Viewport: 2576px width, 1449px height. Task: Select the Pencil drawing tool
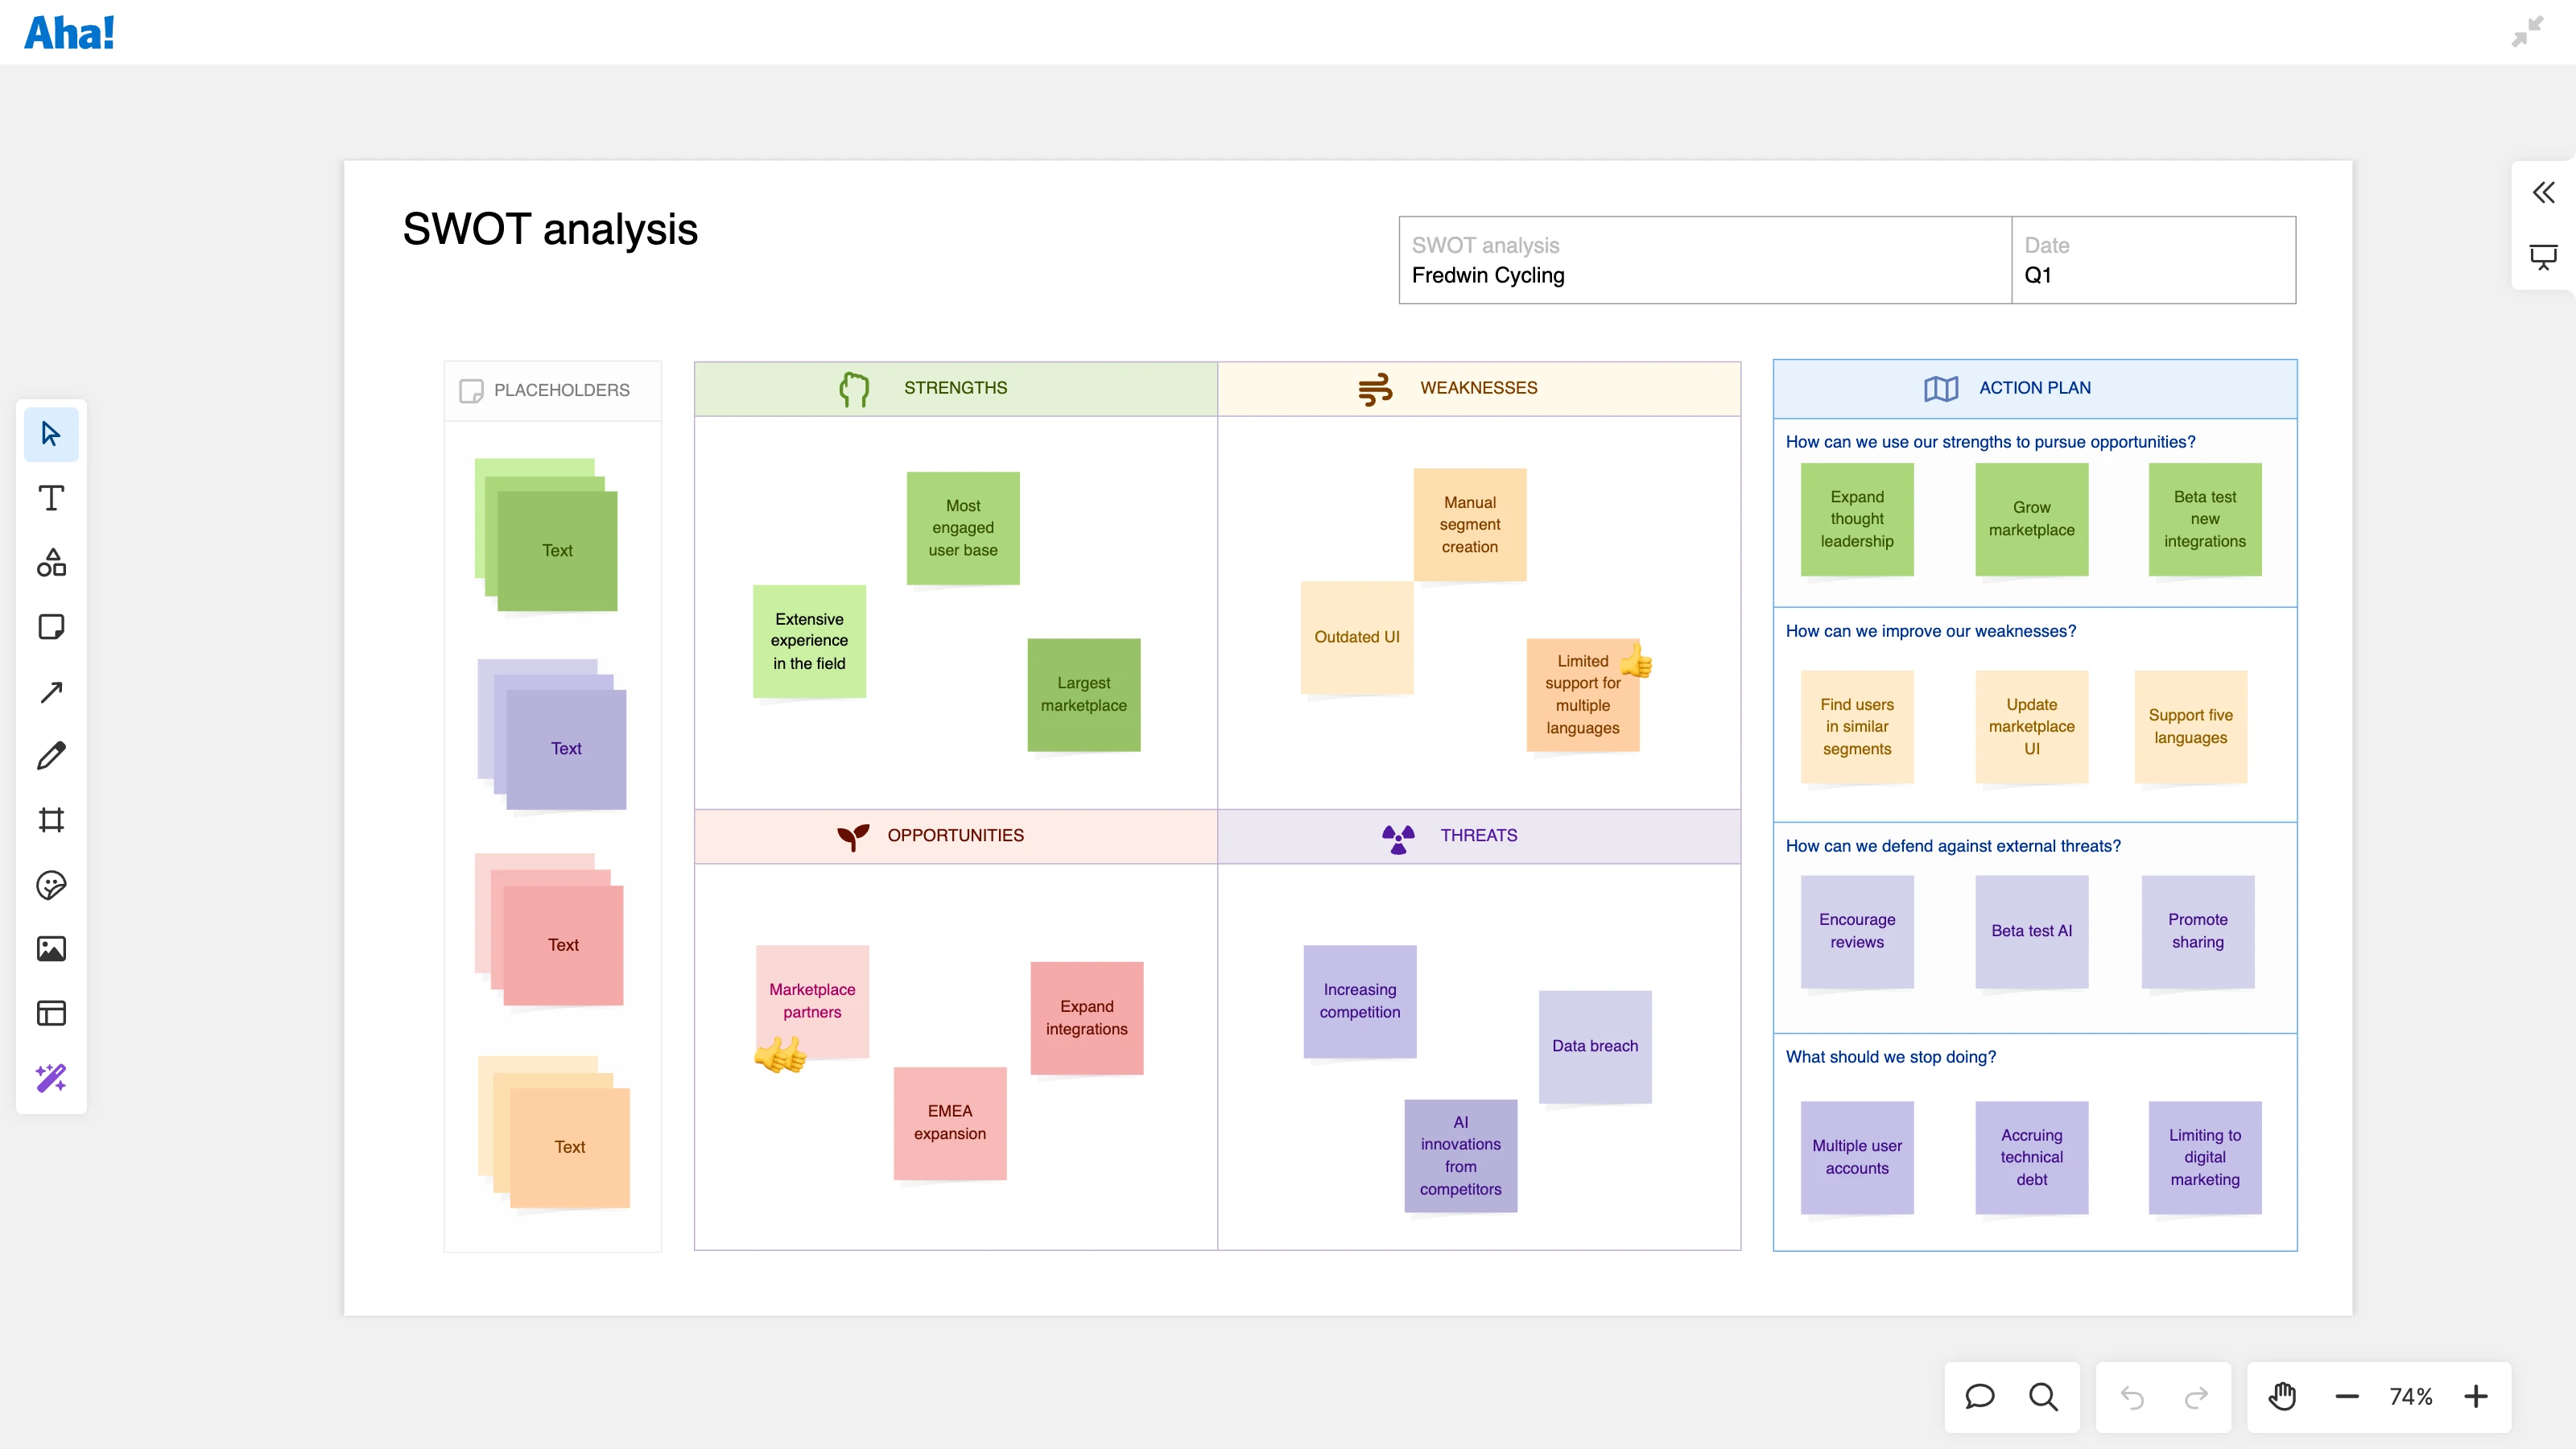51,756
